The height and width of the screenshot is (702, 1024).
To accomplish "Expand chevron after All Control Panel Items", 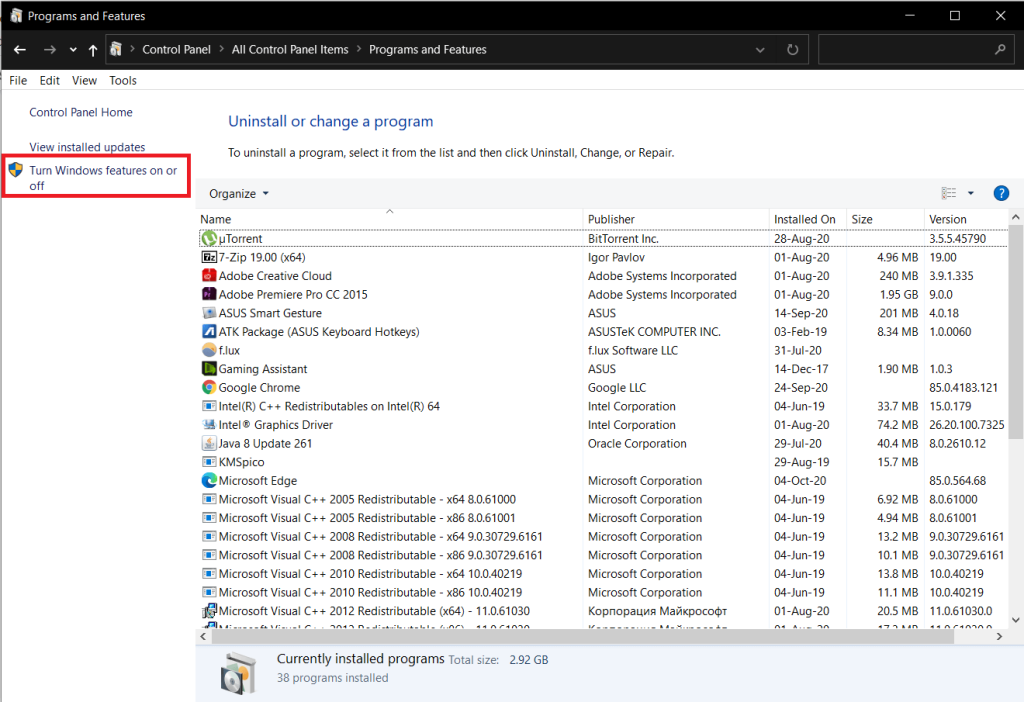I will point(359,49).
